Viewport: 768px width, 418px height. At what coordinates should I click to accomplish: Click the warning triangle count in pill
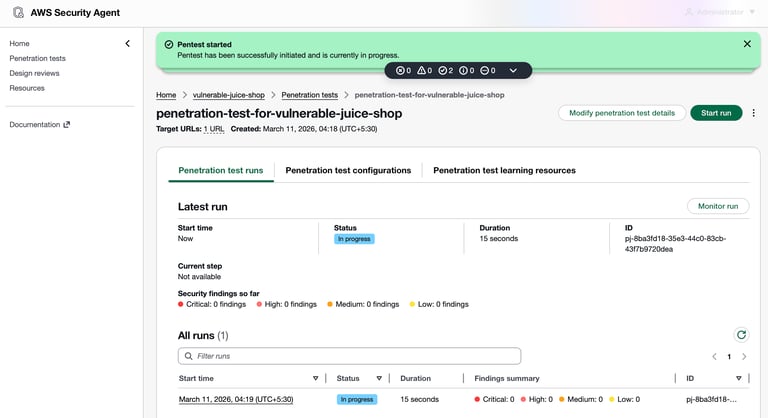click(425, 71)
